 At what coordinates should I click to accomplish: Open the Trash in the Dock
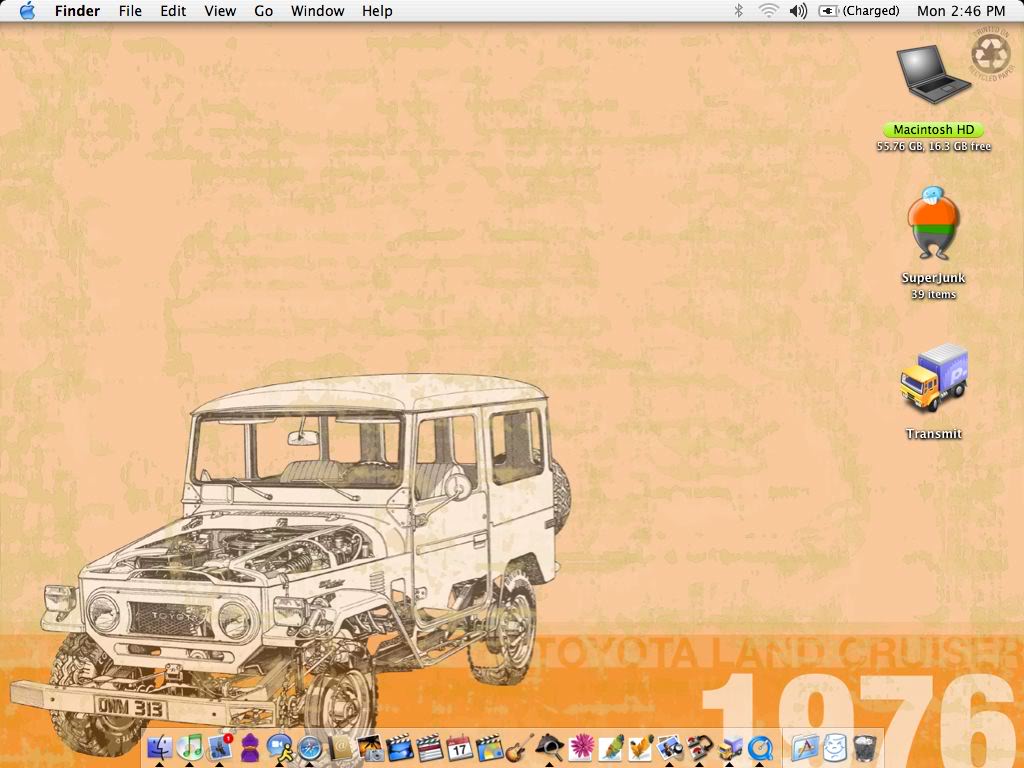tap(865, 747)
